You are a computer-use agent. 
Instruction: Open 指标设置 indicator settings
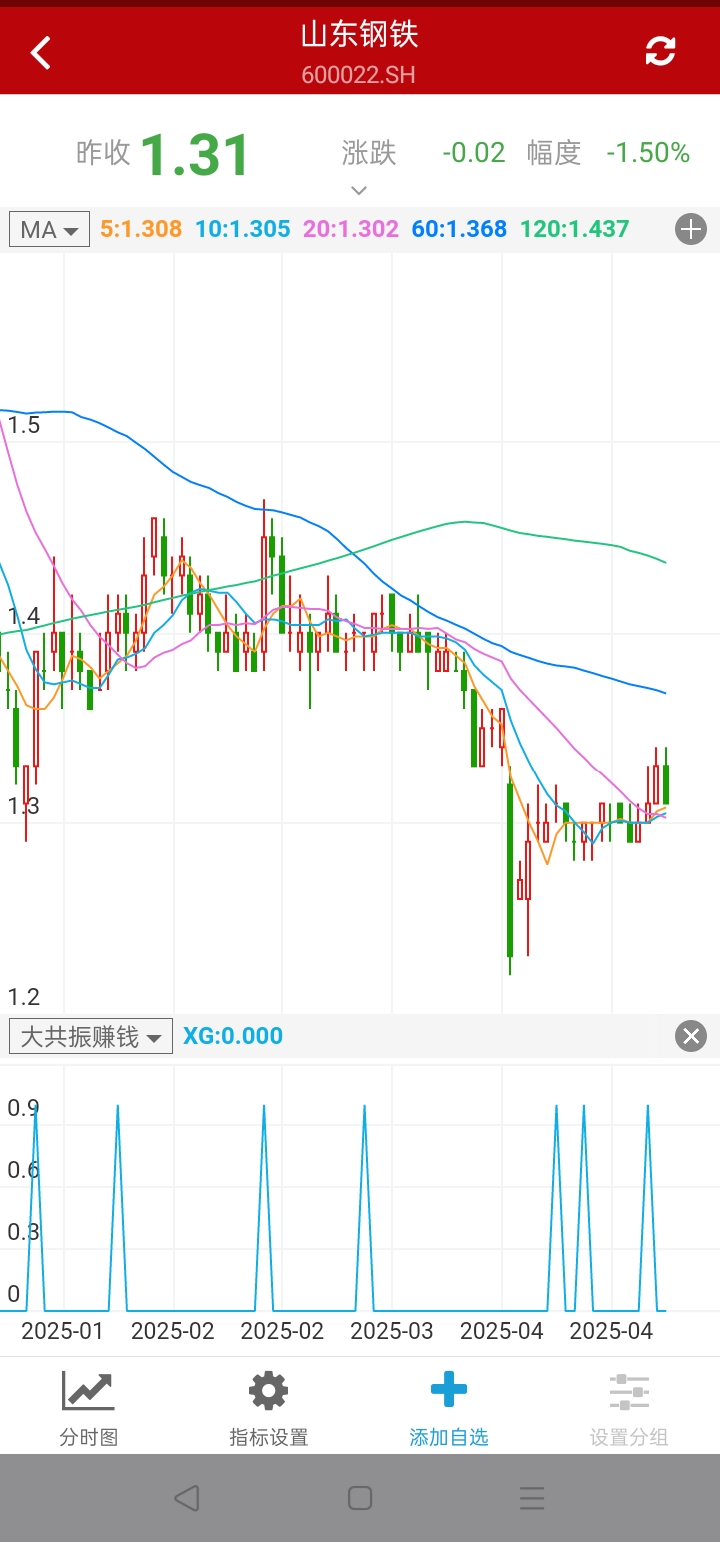(x=269, y=1409)
